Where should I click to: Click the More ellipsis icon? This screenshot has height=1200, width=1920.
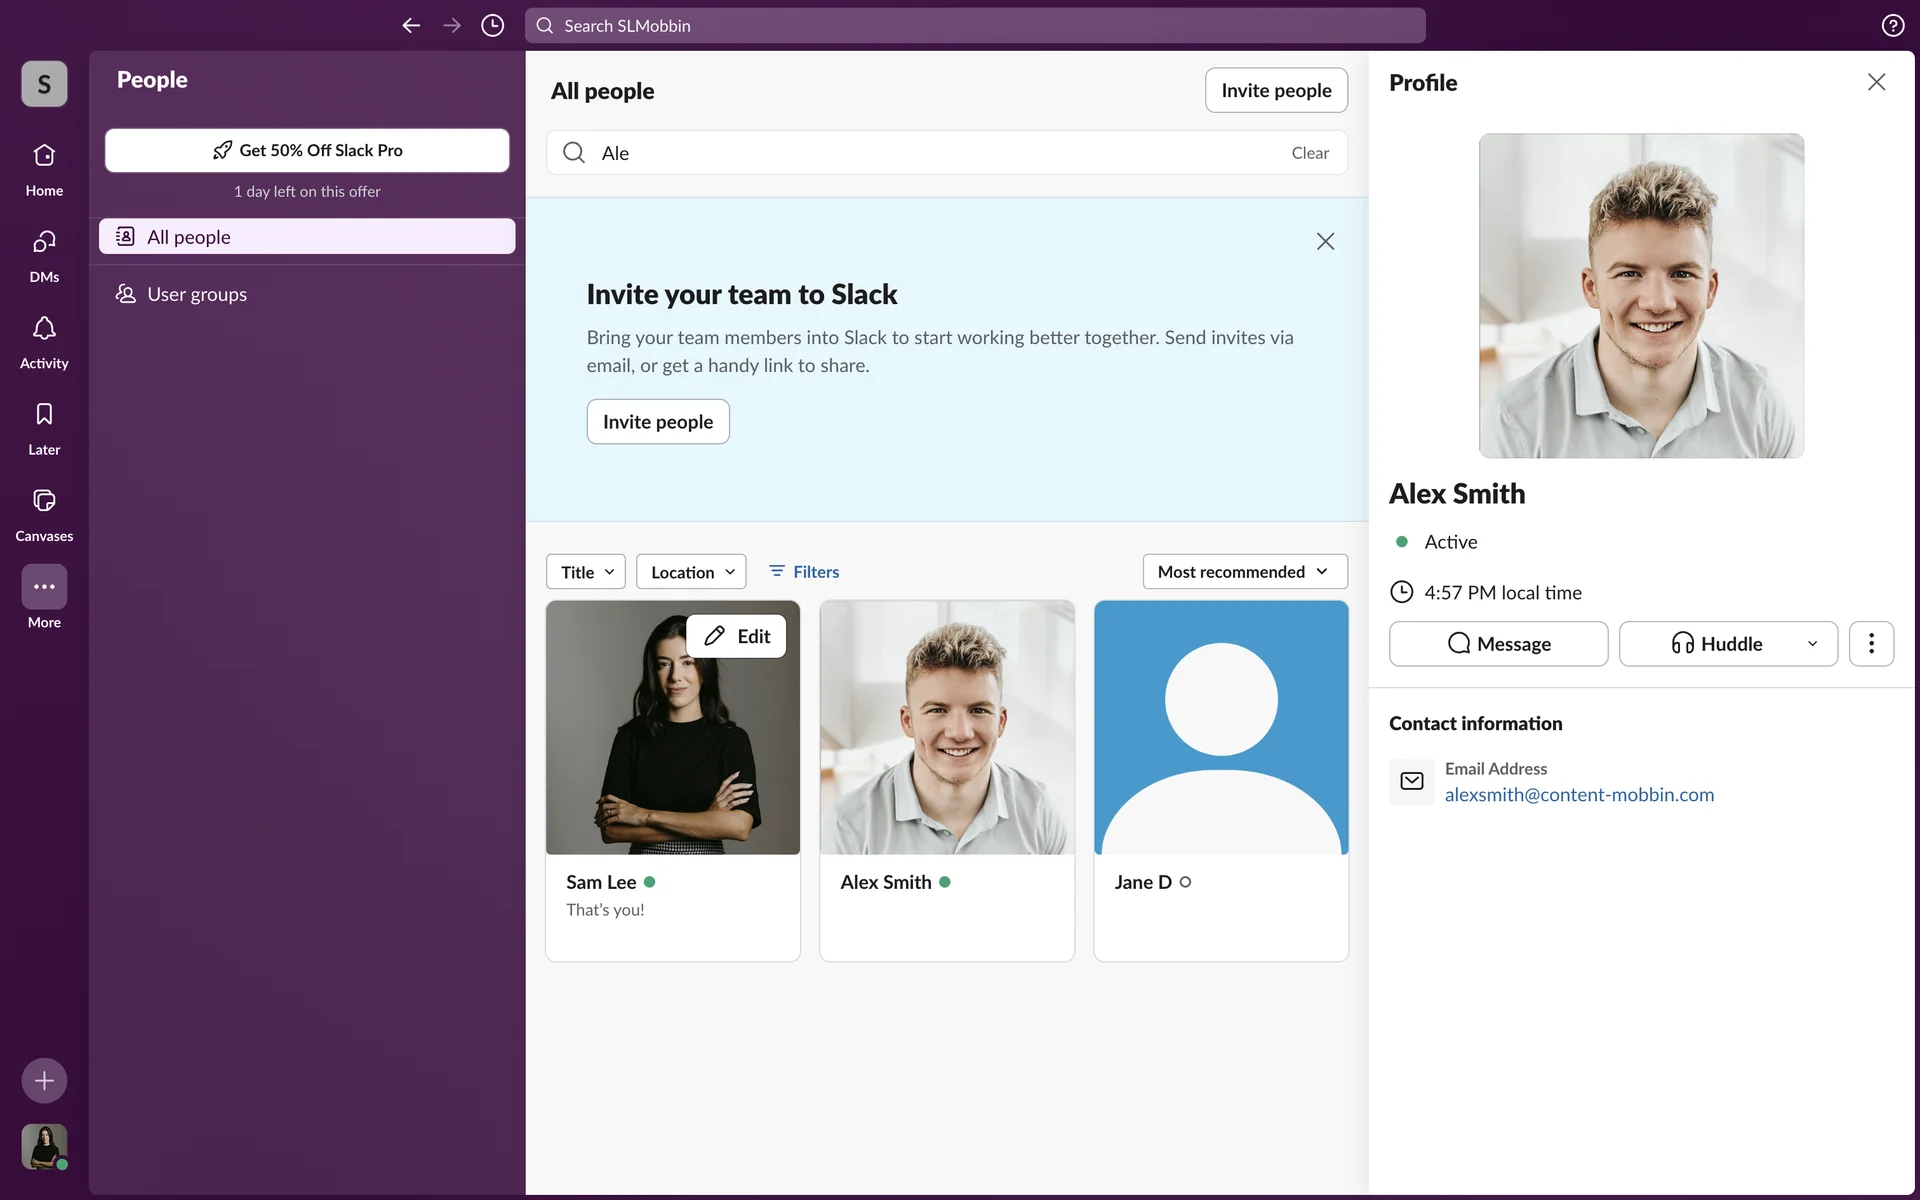tap(44, 587)
